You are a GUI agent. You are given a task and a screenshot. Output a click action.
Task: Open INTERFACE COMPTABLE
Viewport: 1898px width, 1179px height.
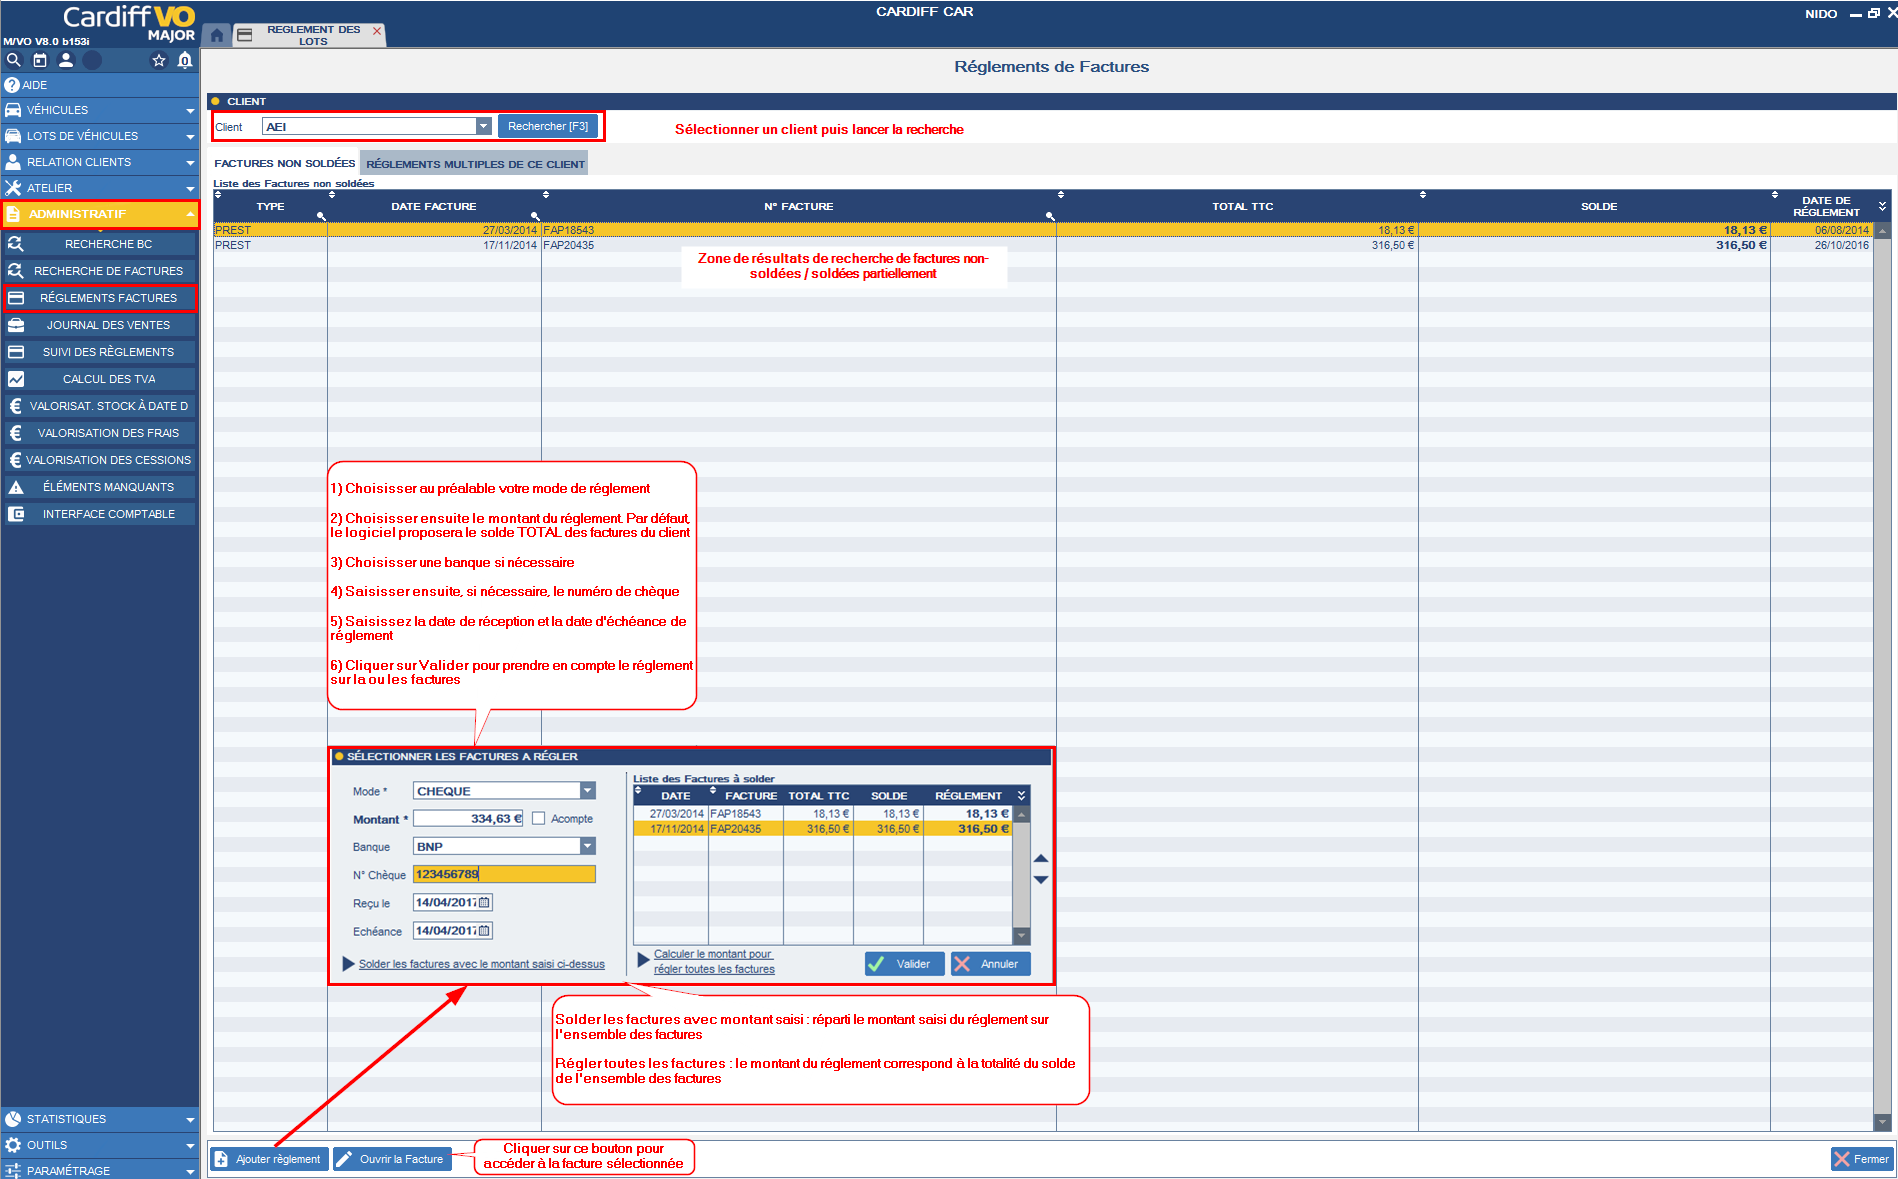100,514
